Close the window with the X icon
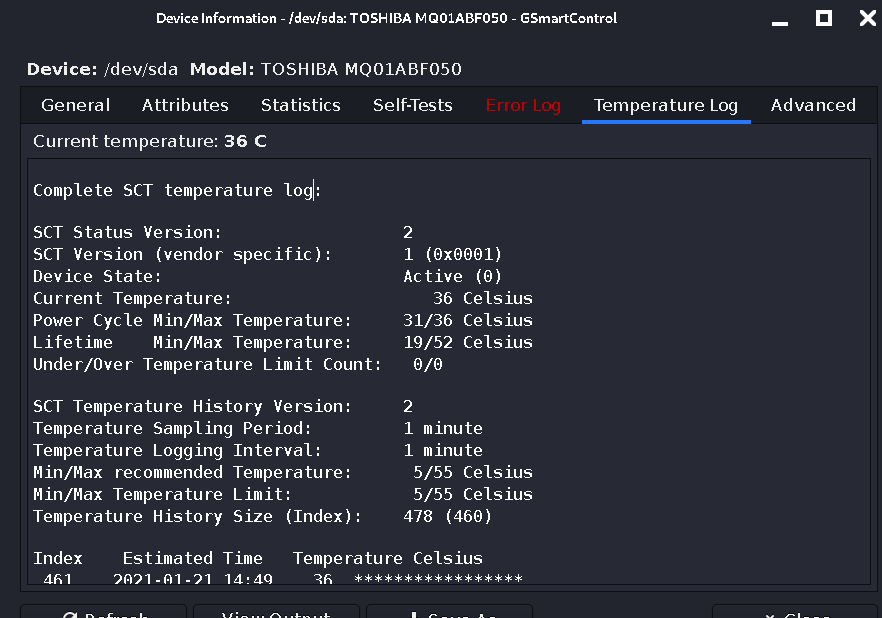Viewport: 882px width, 618px height. tap(868, 18)
